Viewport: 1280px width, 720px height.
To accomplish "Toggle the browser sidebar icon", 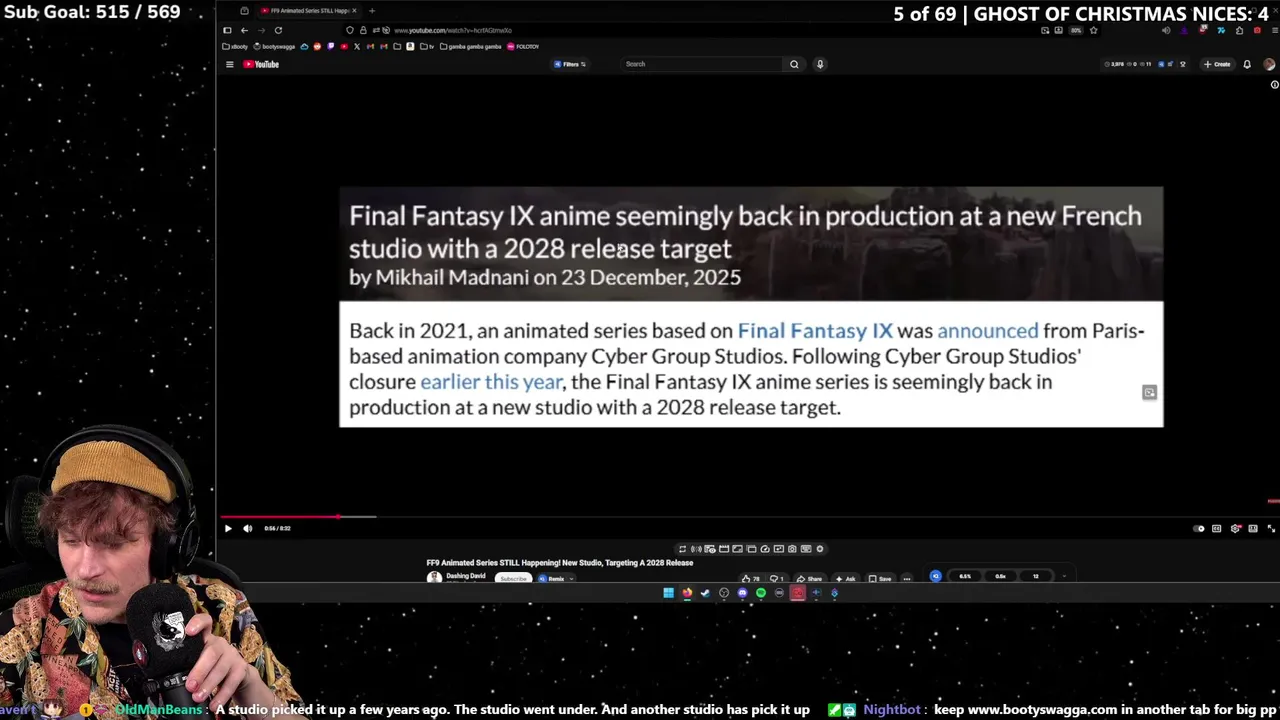I will point(227,30).
